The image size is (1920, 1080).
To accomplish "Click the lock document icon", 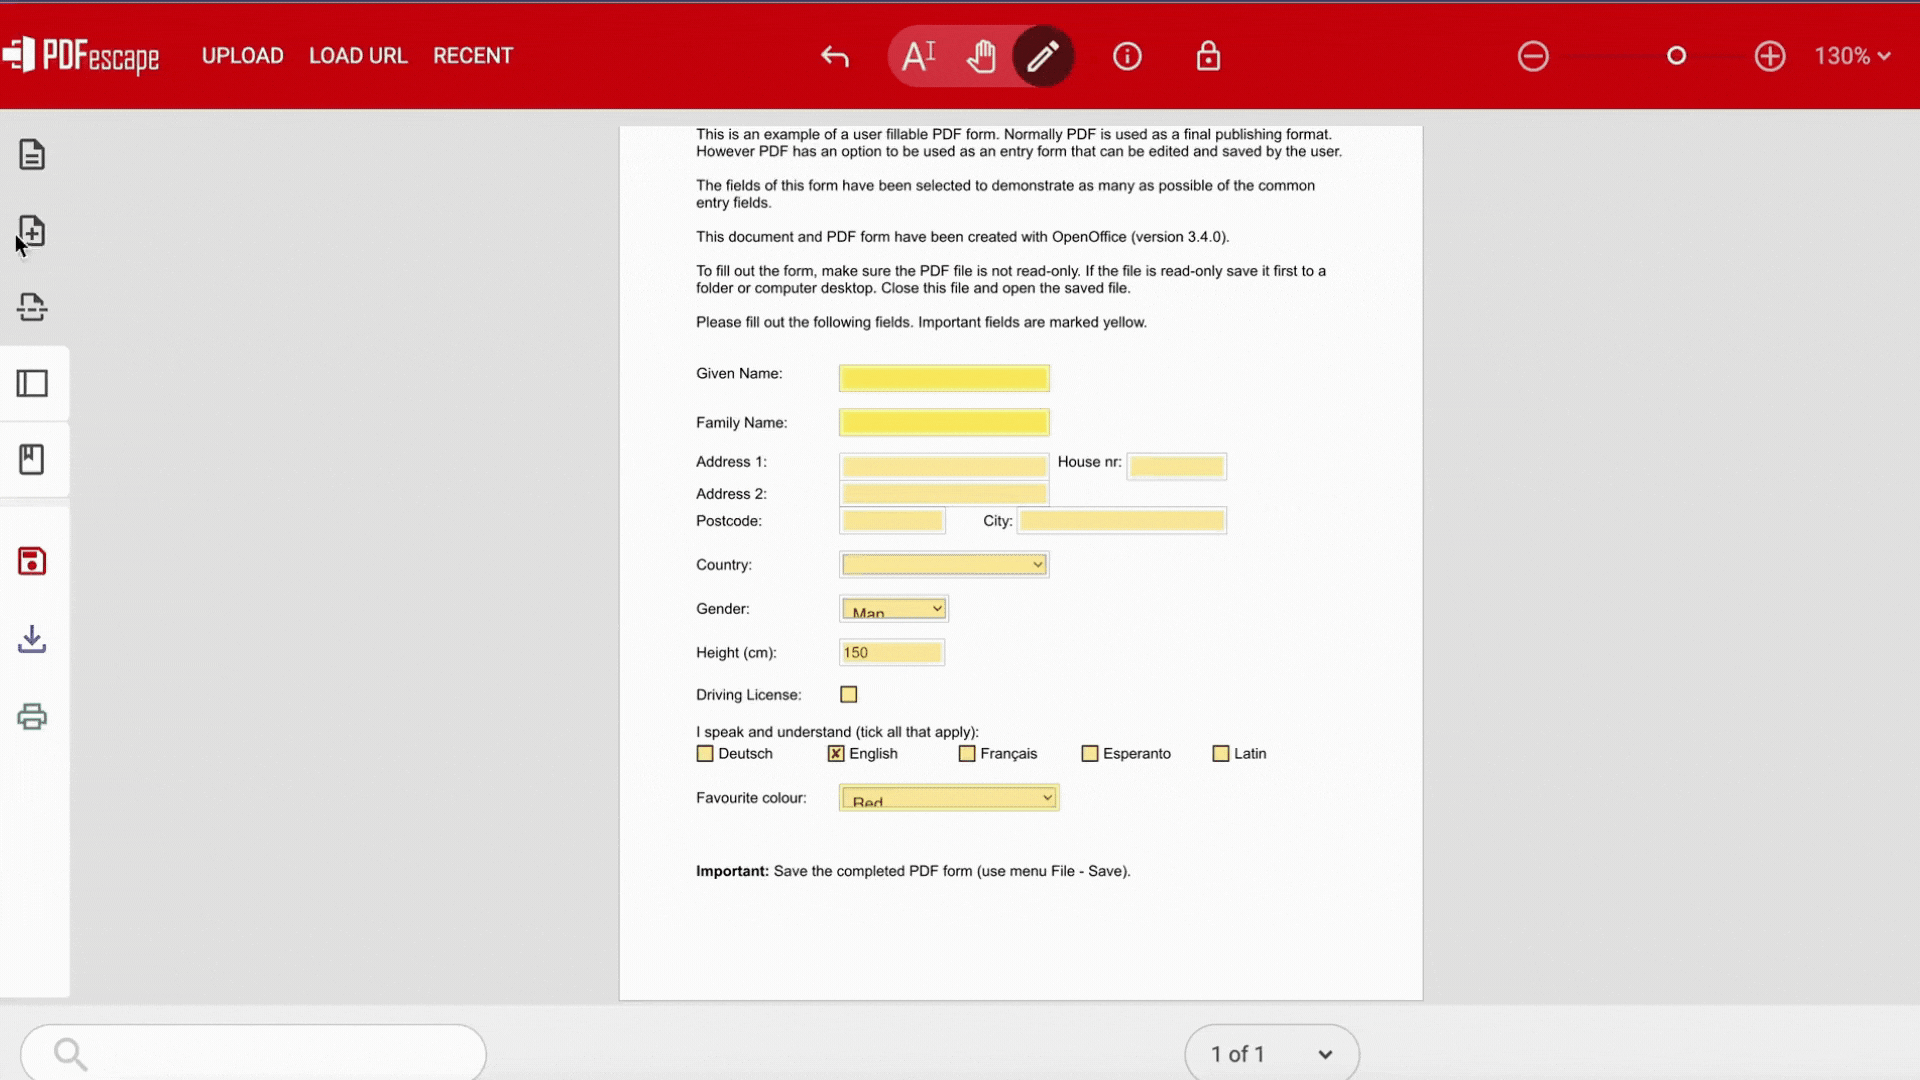I will point(1208,56).
